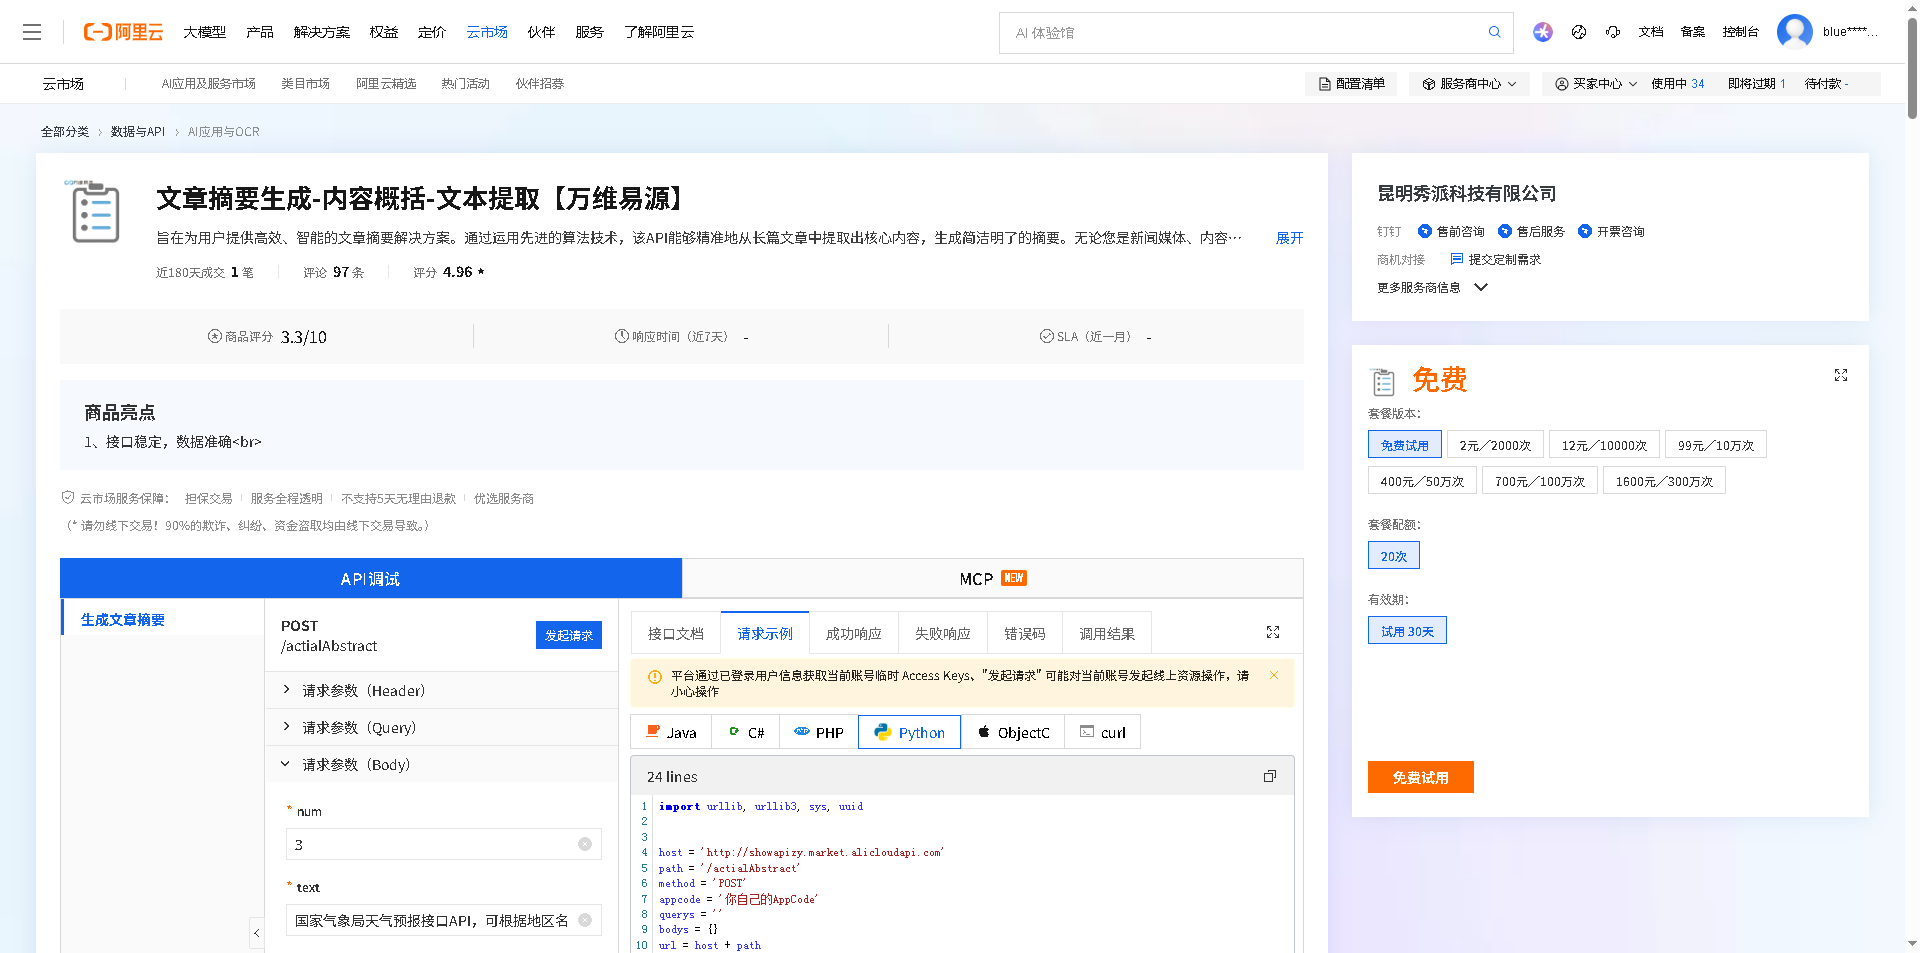This screenshot has height=953, width=1920.
Task: Open the 控制台 console link
Action: (x=1740, y=32)
